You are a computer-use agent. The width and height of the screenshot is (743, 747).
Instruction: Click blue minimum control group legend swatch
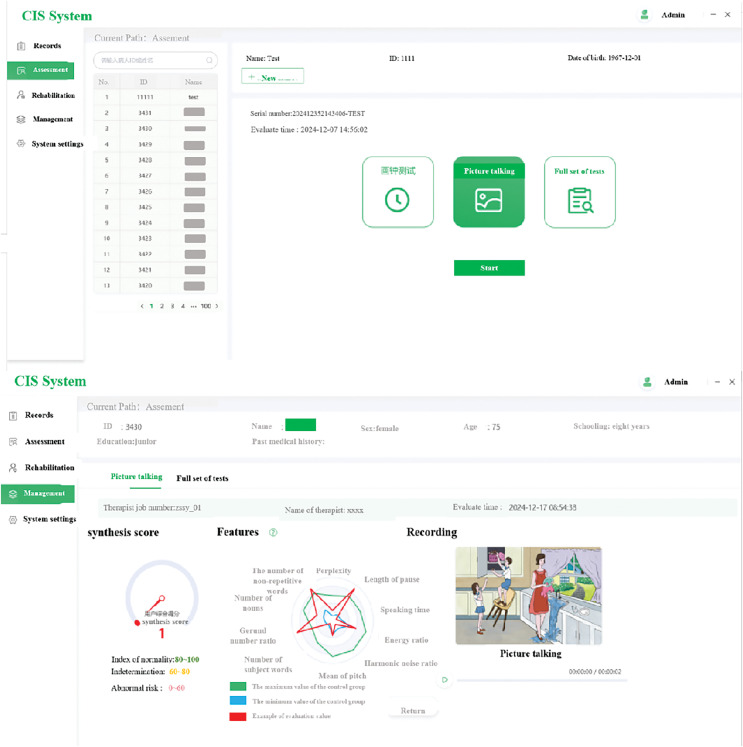[x=238, y=701]
